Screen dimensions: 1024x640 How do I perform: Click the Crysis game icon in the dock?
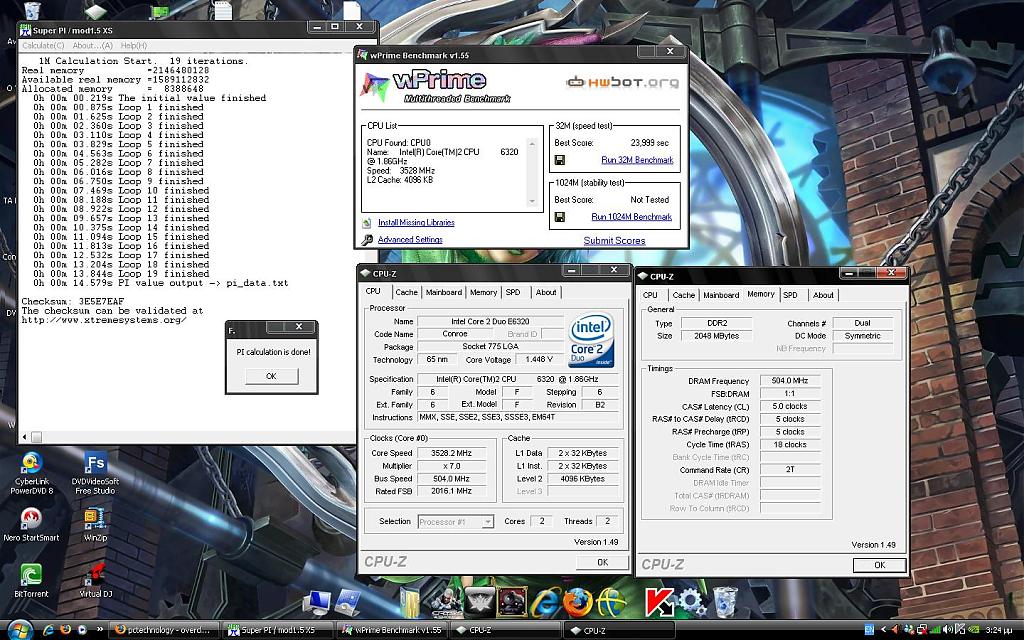(447, 603)
